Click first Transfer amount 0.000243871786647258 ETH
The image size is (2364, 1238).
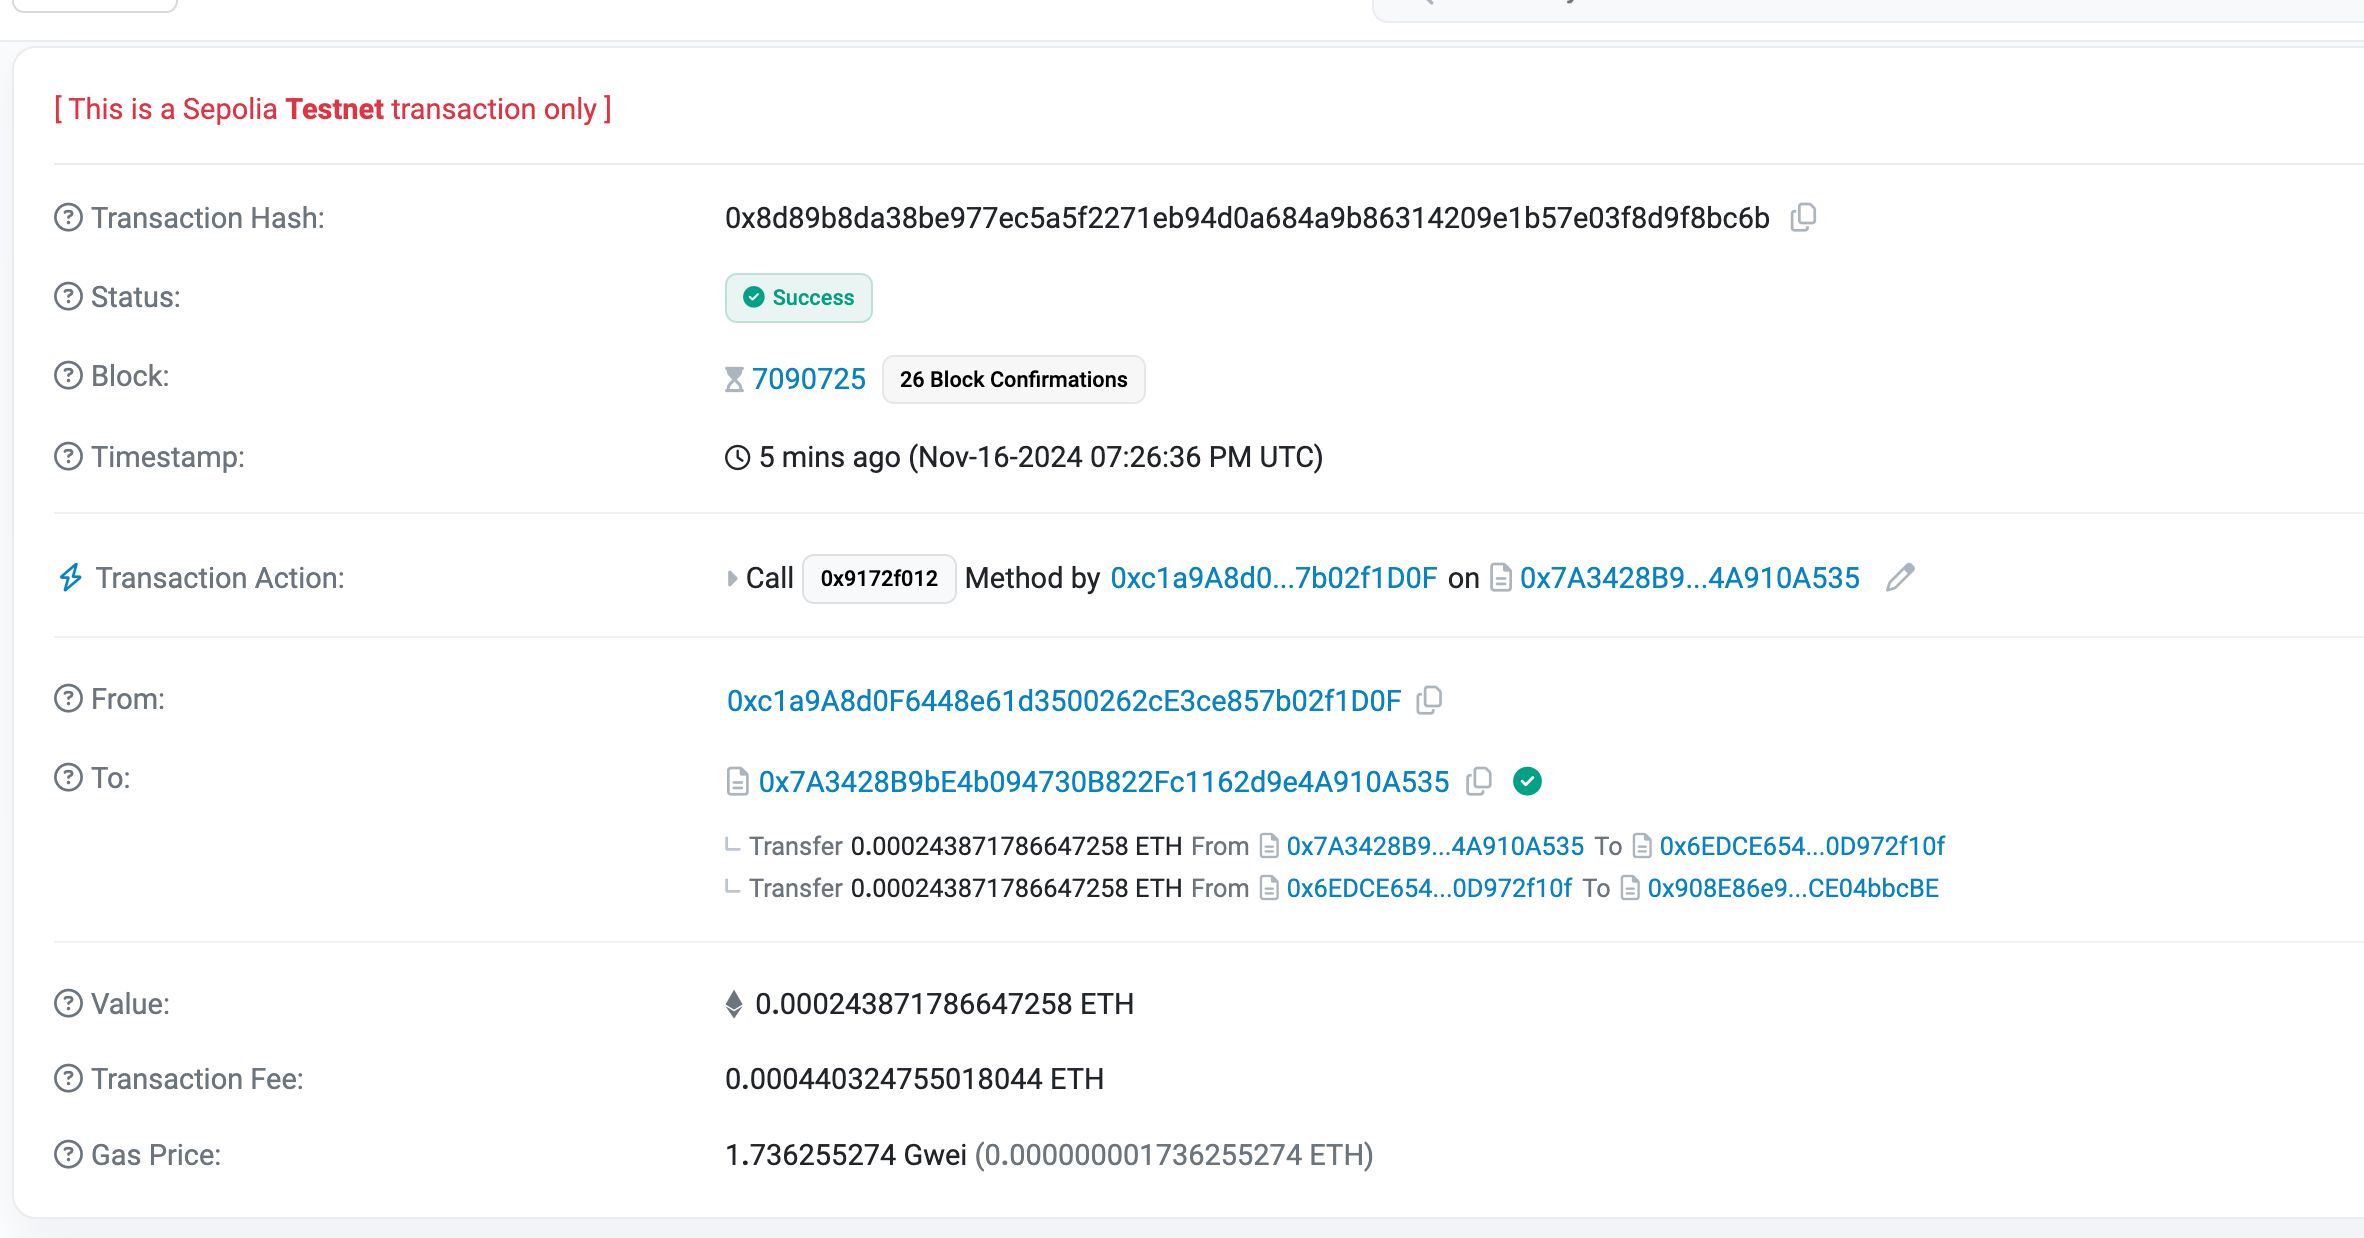(x=1016, y=846)
